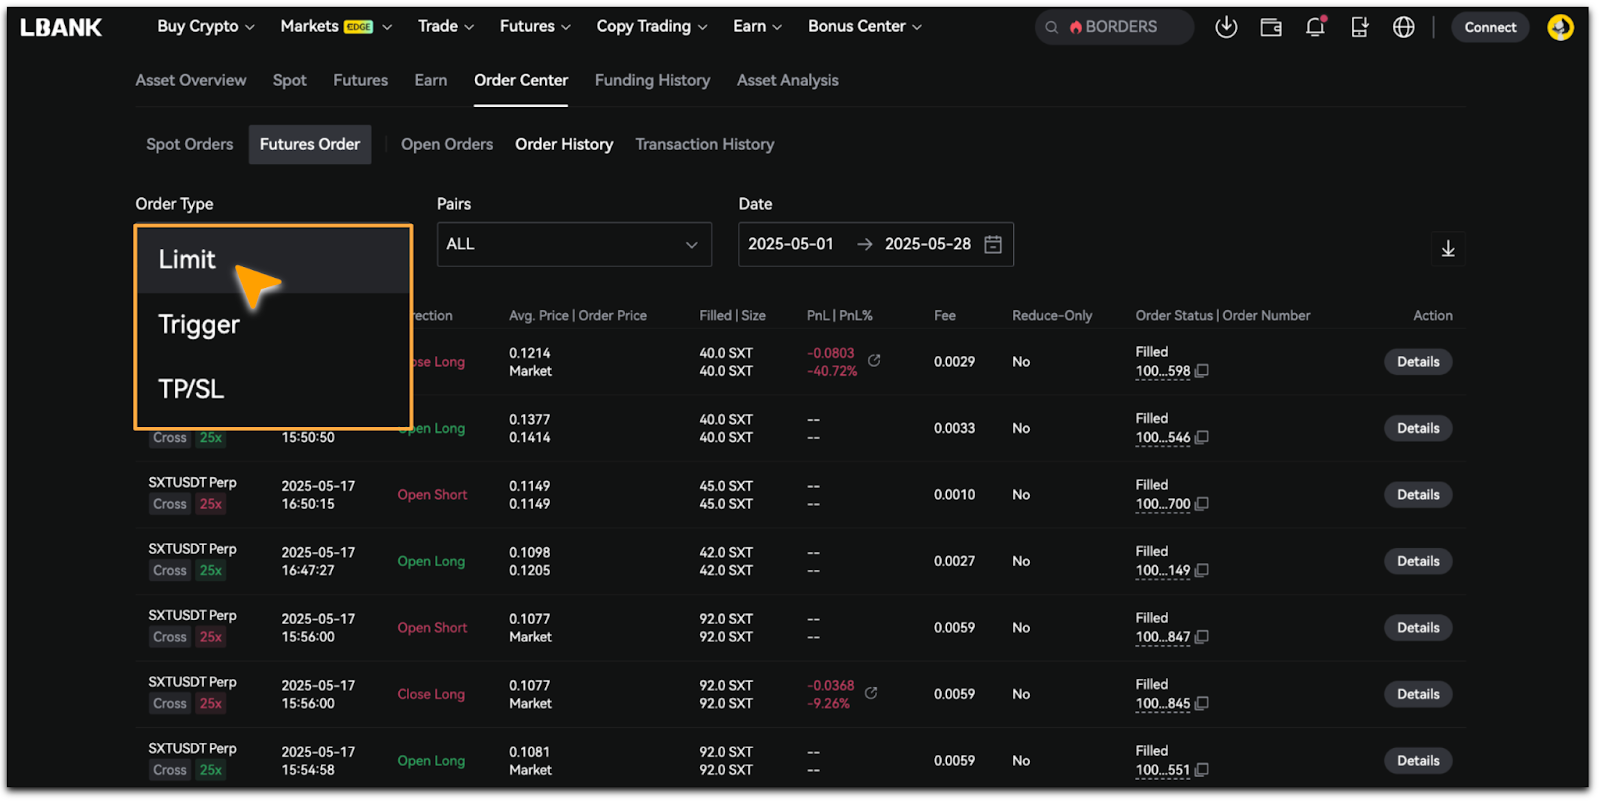
Task: Share PnL of -40.72% order
Action: click(x=874, y=360)
